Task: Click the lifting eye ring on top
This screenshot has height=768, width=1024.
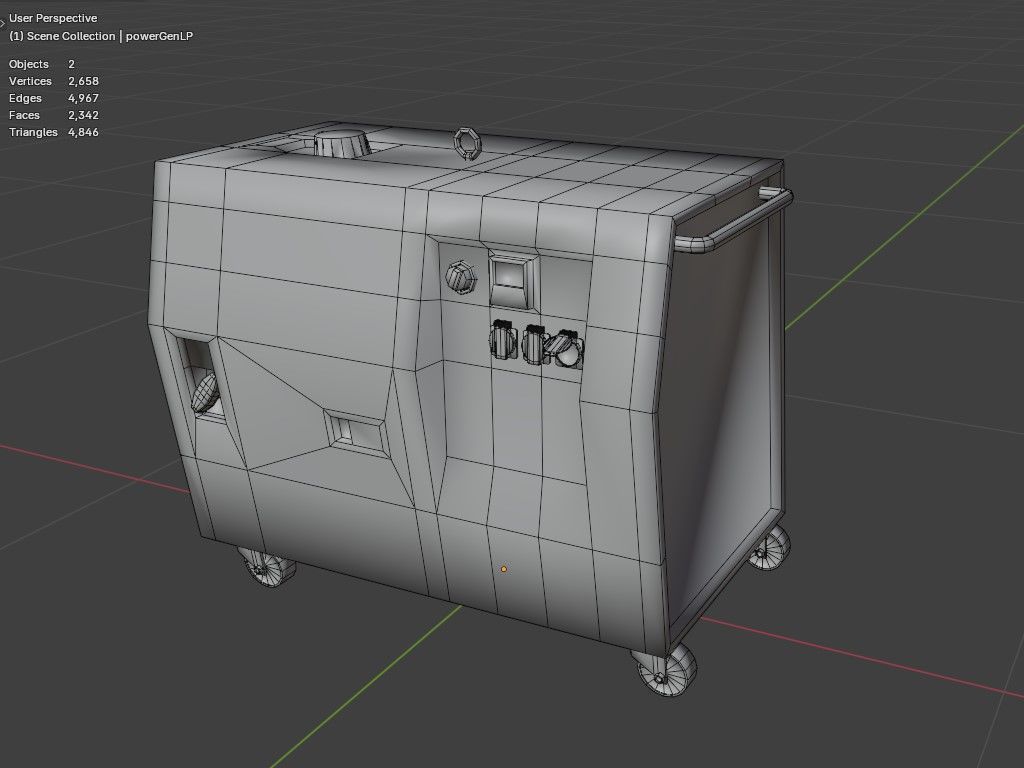Action: 466,143
